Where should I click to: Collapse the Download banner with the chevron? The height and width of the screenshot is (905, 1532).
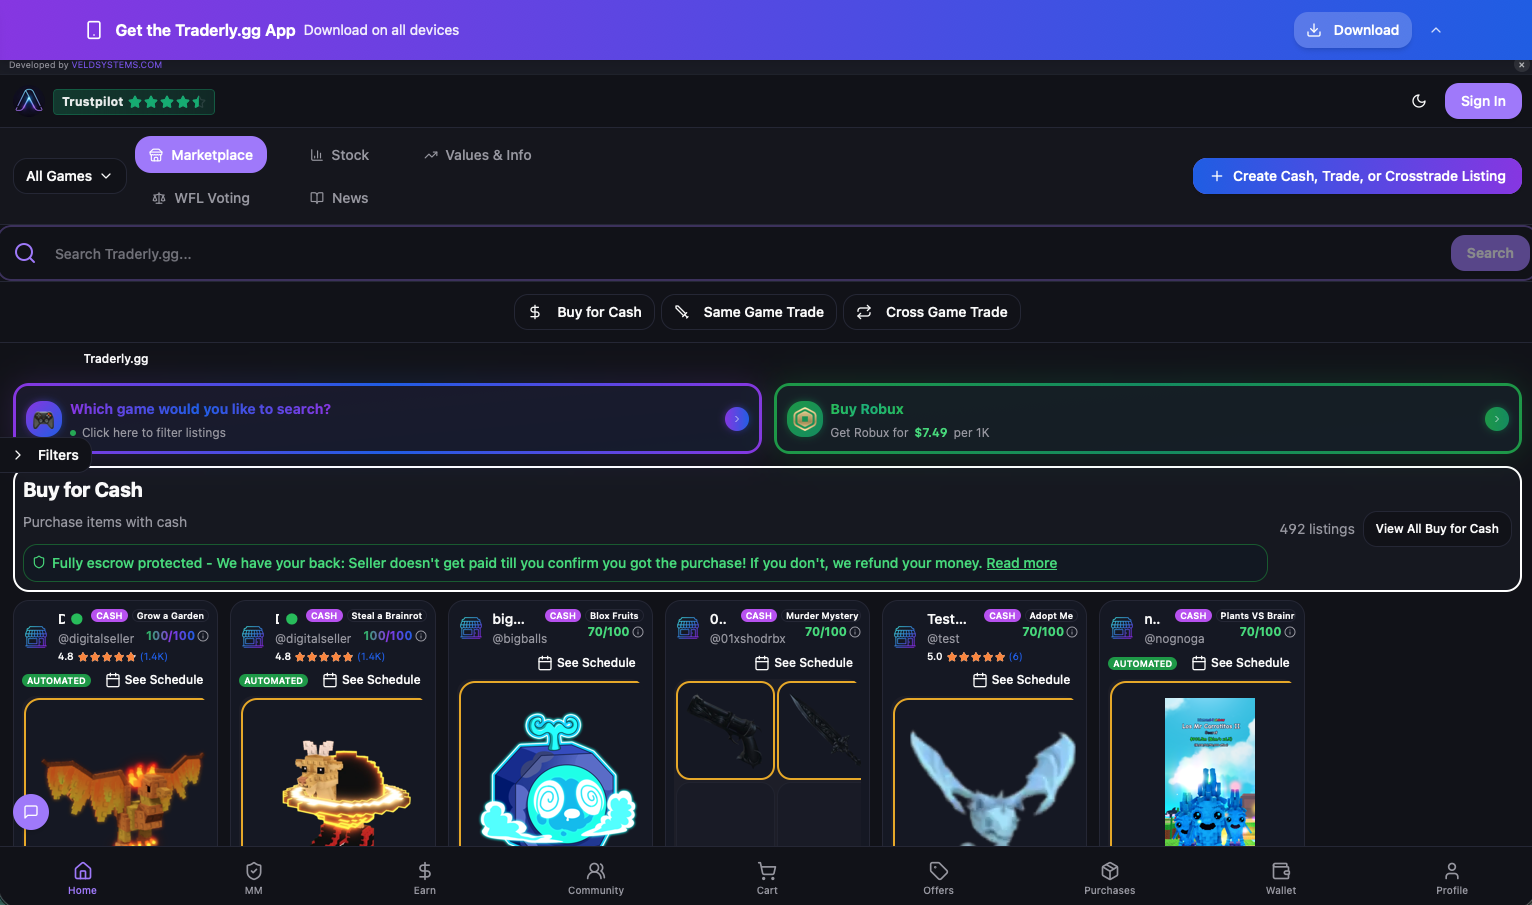1436,30
